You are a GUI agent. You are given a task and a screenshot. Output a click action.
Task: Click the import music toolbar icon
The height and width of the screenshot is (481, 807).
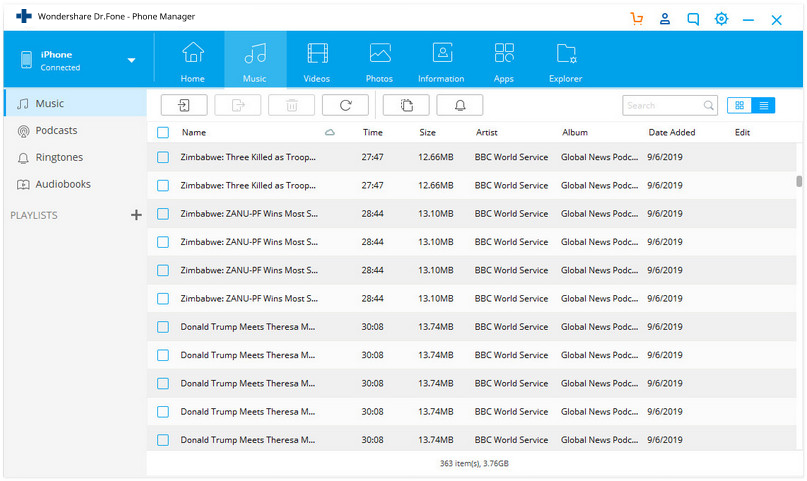pos(184,105)
